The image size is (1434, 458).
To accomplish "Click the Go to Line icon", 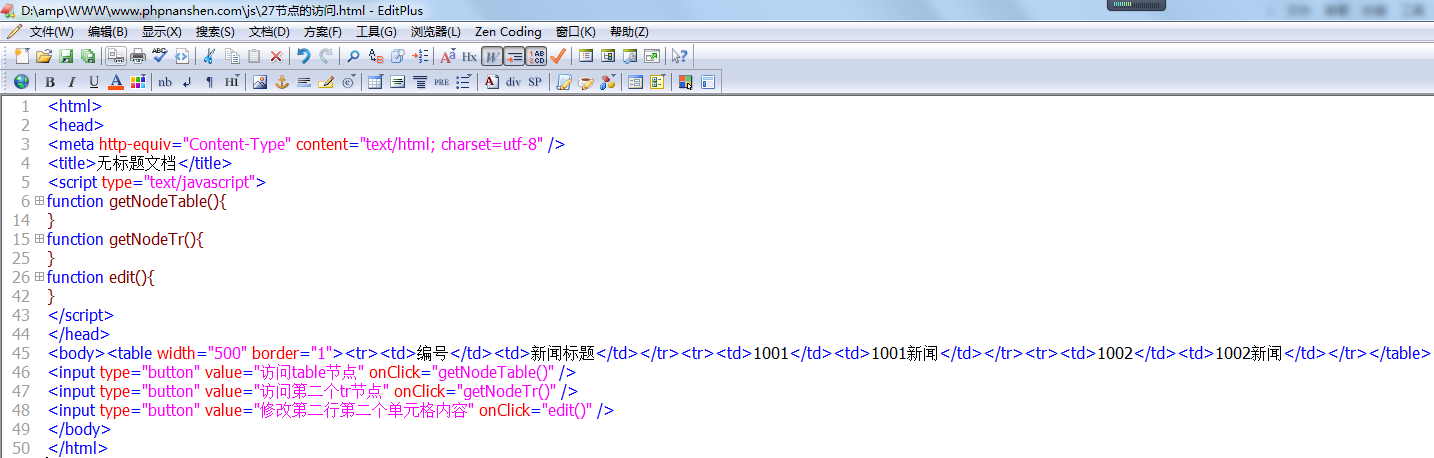I will (421, 56).
